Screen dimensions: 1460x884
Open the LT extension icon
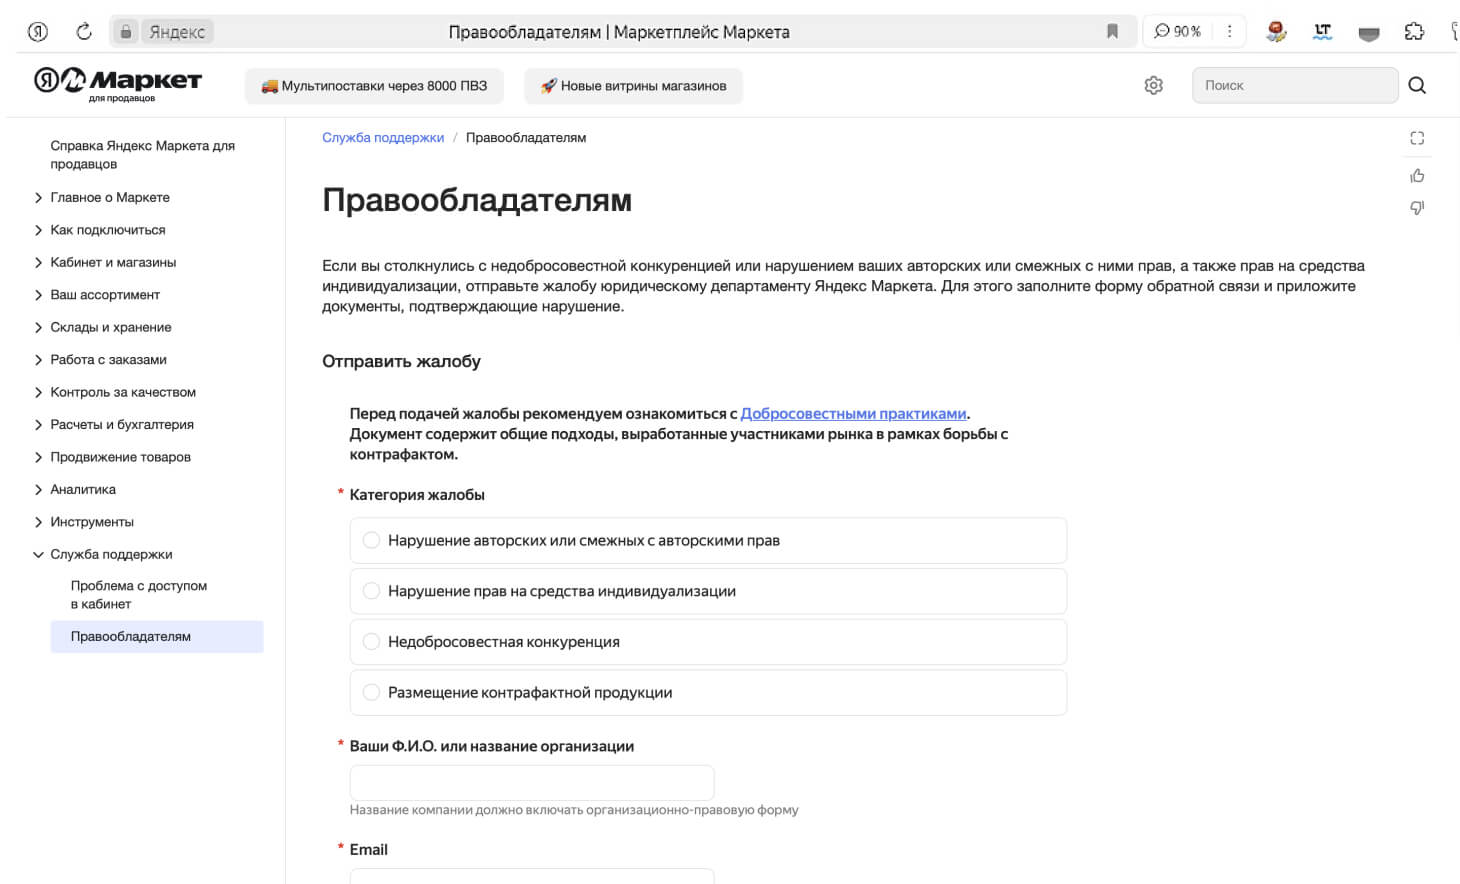(1323, 32)
